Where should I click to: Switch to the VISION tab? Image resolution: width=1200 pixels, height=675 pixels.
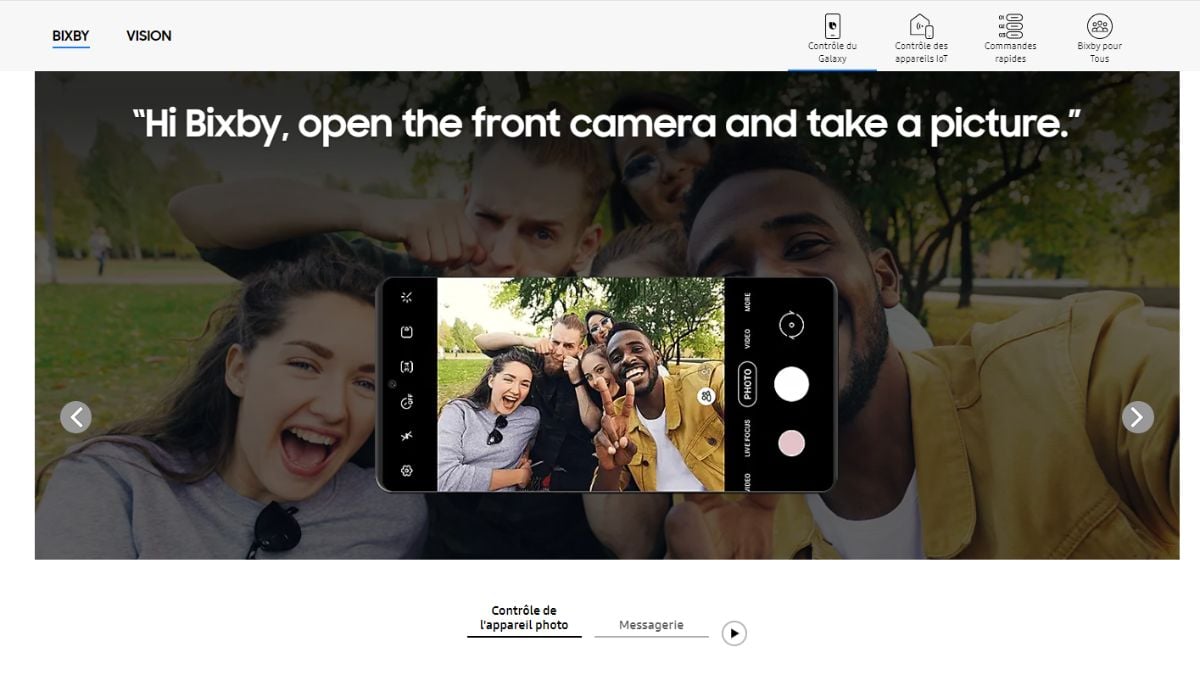(x=149, y=36)
